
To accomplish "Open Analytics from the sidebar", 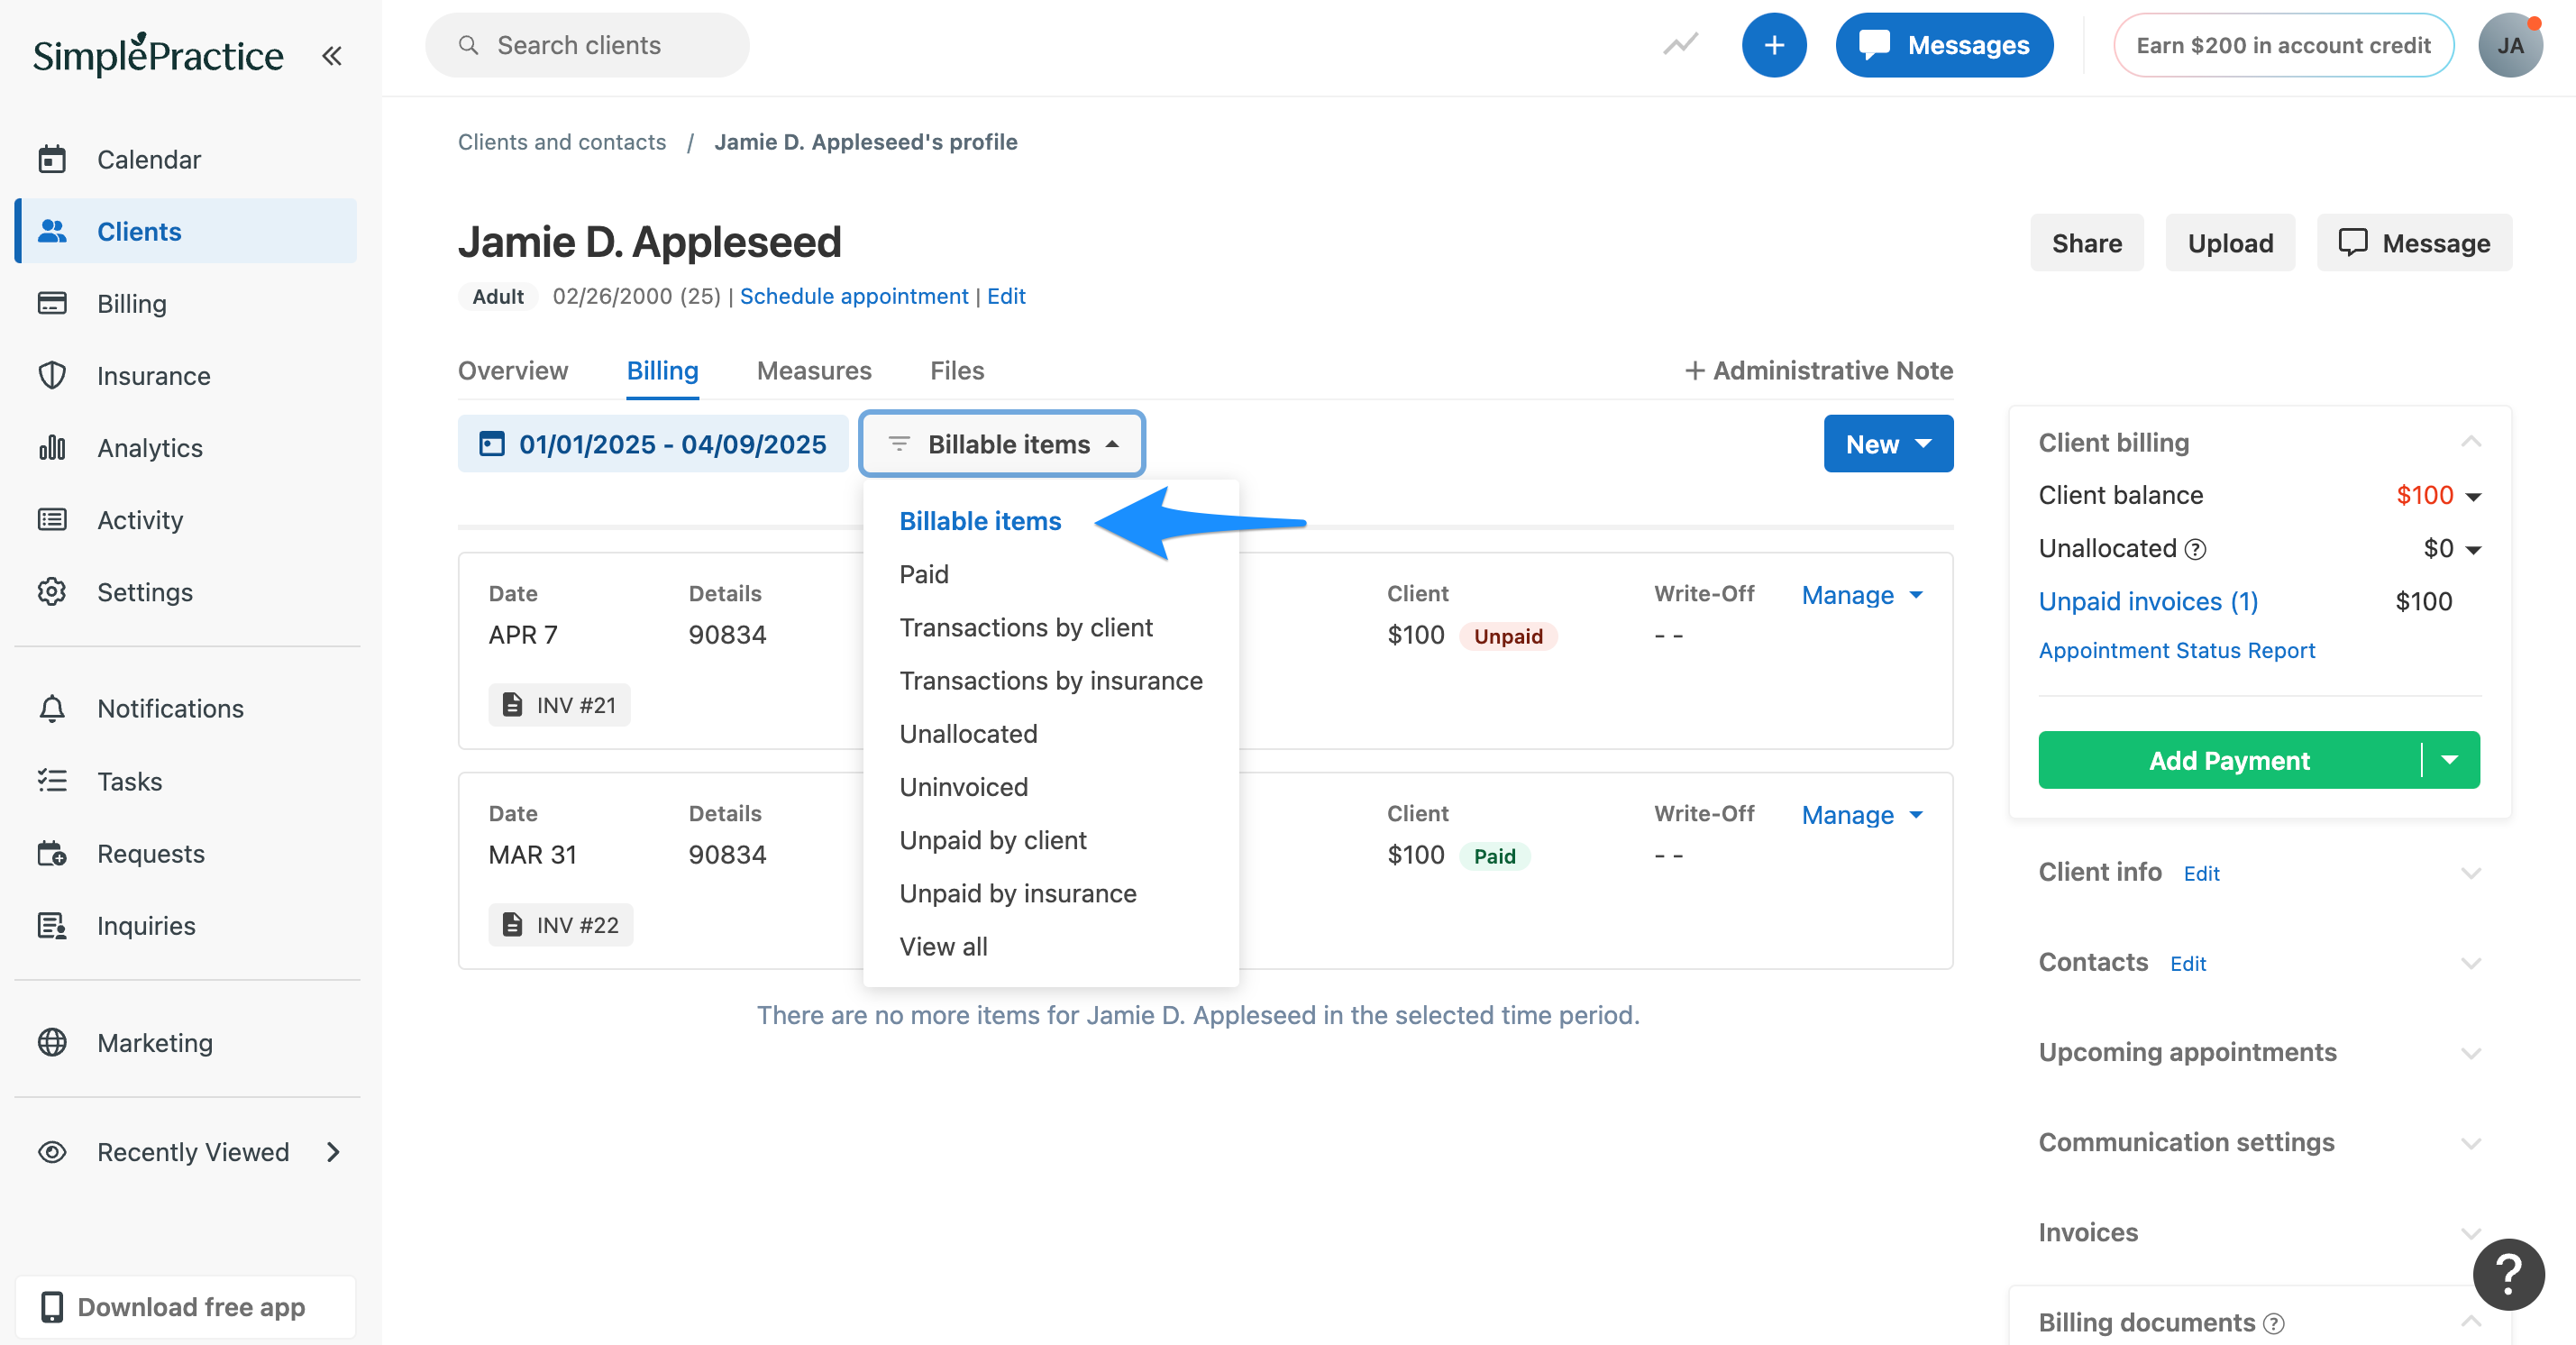I will point(149,447).
